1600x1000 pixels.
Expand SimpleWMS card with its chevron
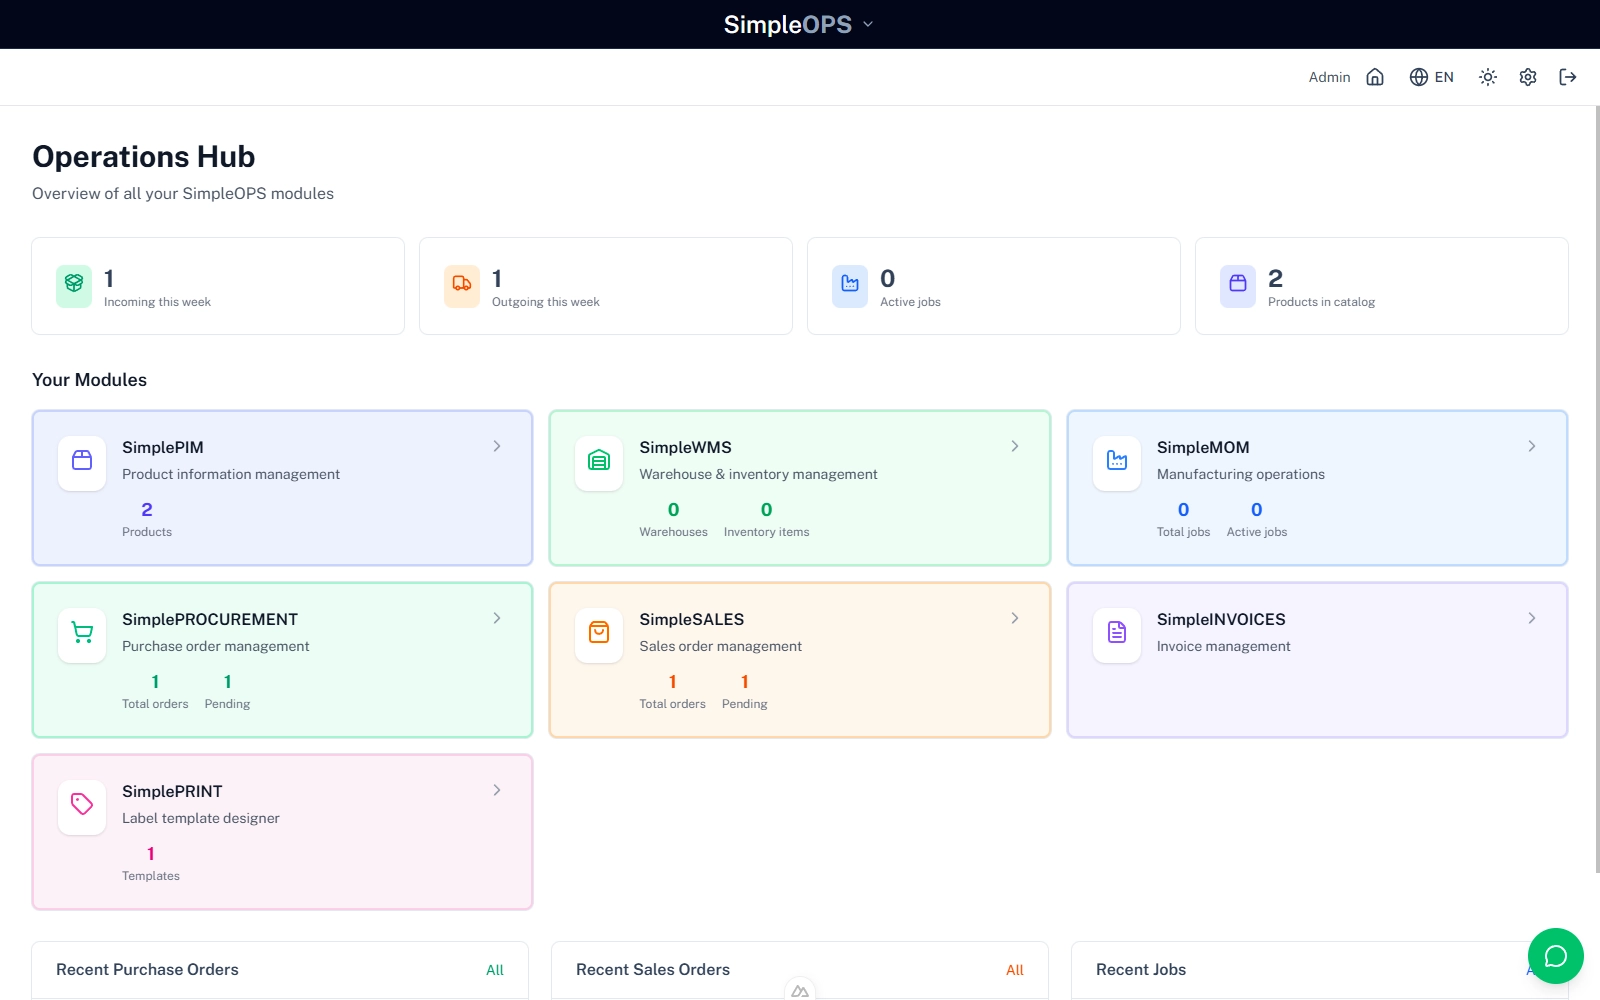pyautogui.click(x=1014, y=447)
